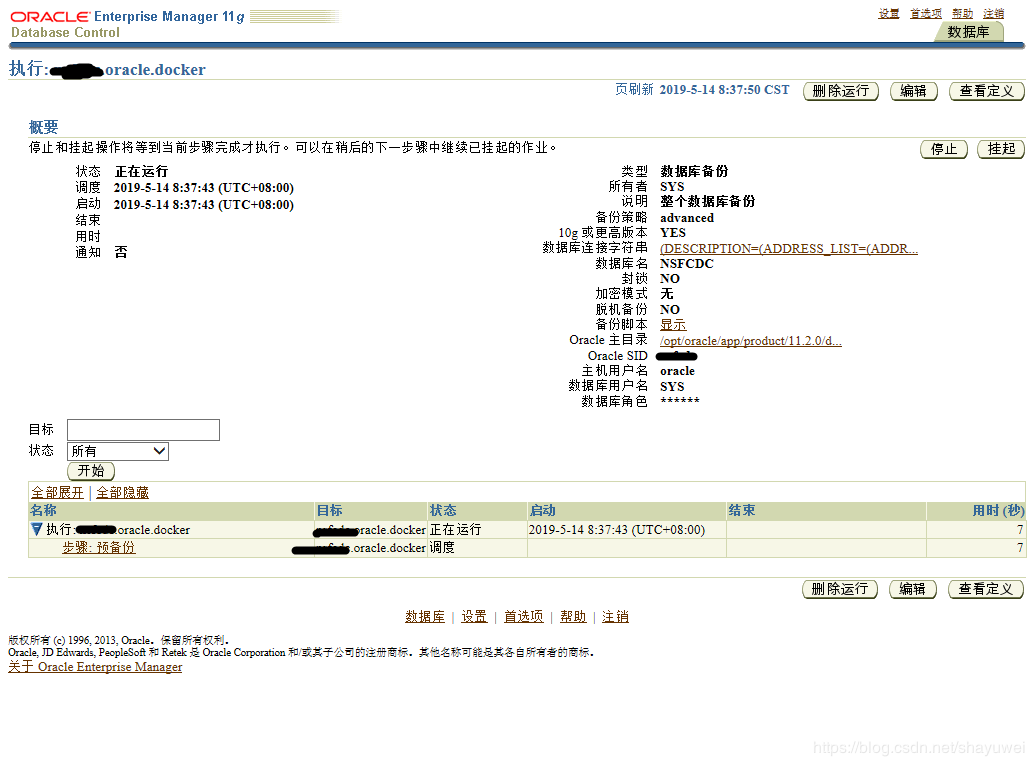Click top 查看定义 button
Image resolution: width=1034 pixels, height=766 pixels.
(987, 91)
